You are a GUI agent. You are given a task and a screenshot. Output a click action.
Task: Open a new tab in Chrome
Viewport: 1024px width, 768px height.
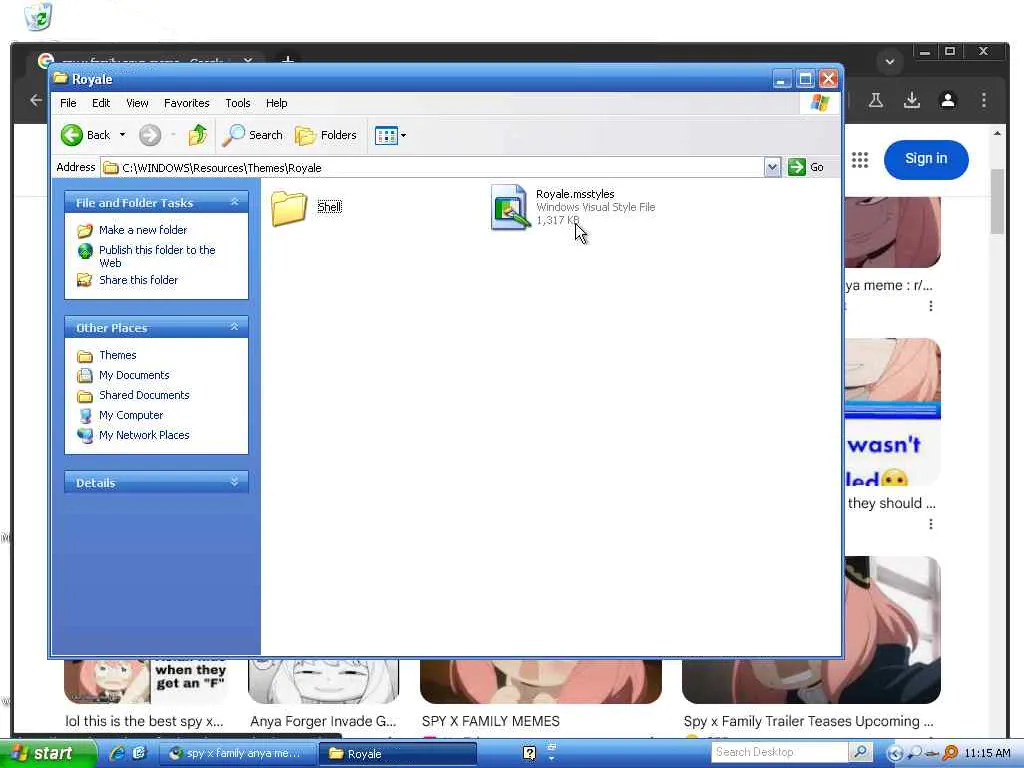click(x=288, y=61)
